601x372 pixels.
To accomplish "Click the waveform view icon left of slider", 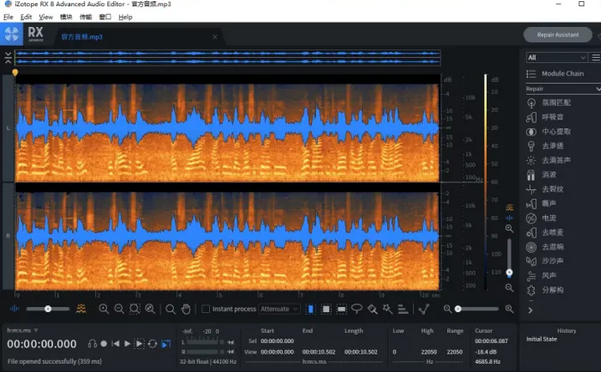I will click(14, 308).
